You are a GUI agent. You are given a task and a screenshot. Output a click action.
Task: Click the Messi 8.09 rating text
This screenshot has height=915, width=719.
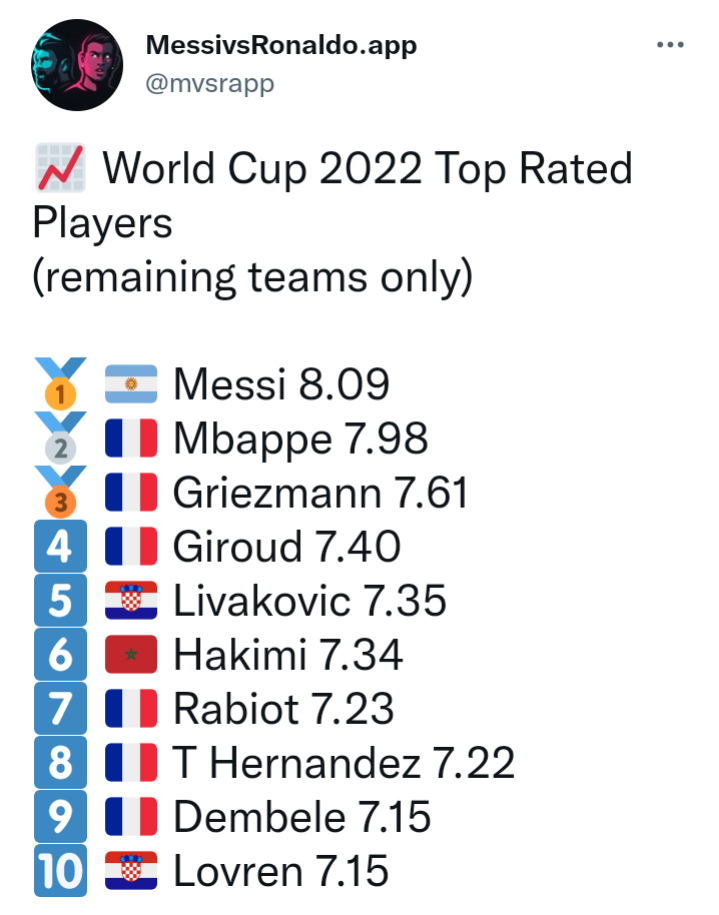point(281,384)
